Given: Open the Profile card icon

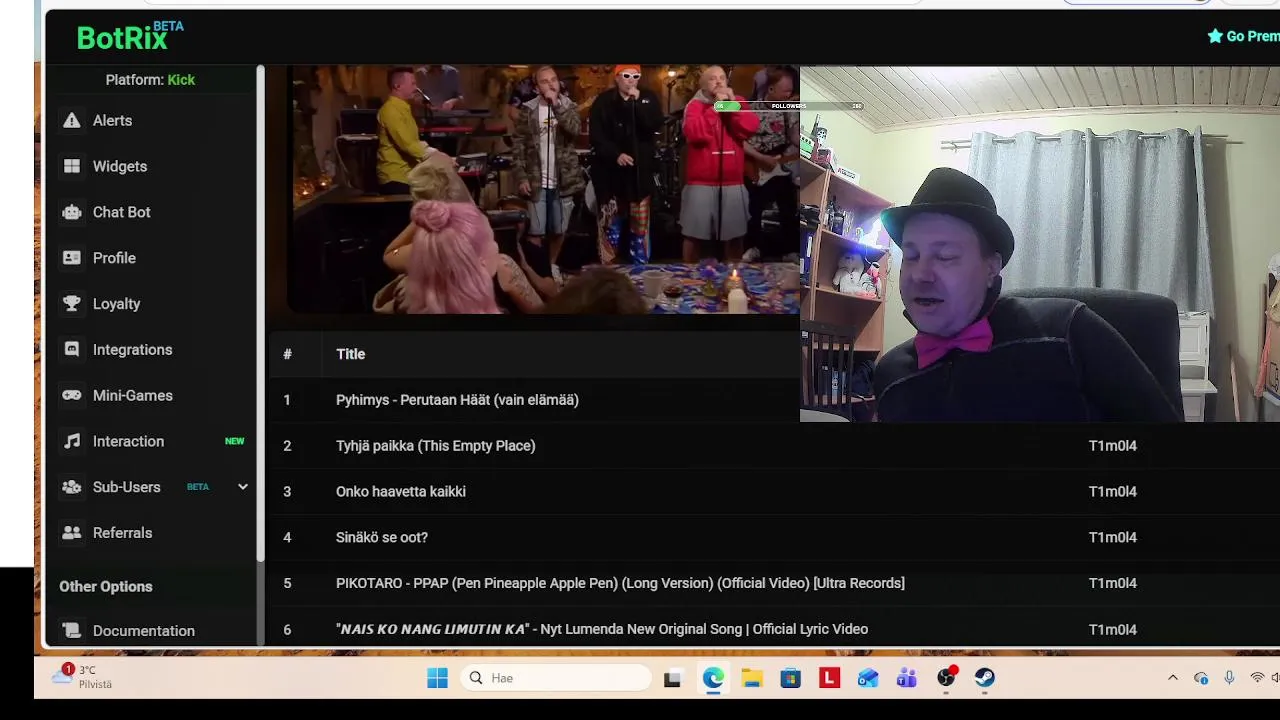Looking at the screenshot, I should pyautogui.click(x=71, y=258).
